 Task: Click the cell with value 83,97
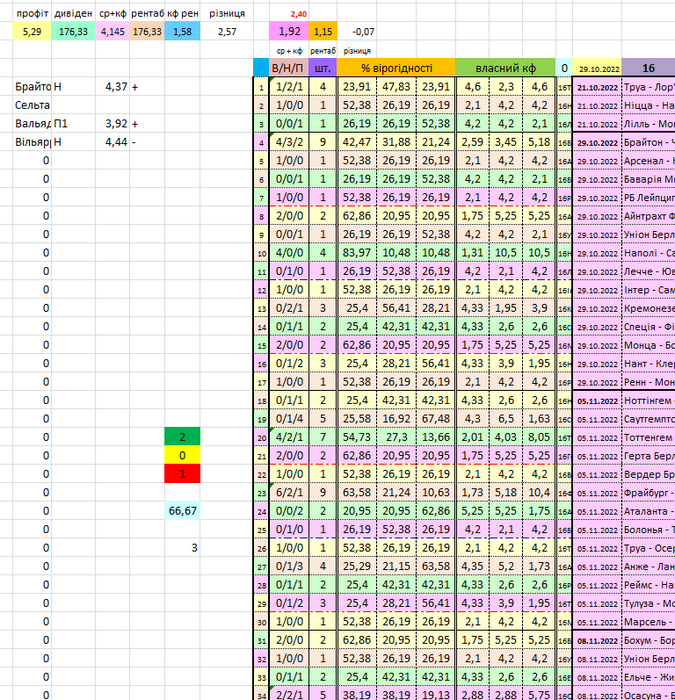(x=357, y=253)
